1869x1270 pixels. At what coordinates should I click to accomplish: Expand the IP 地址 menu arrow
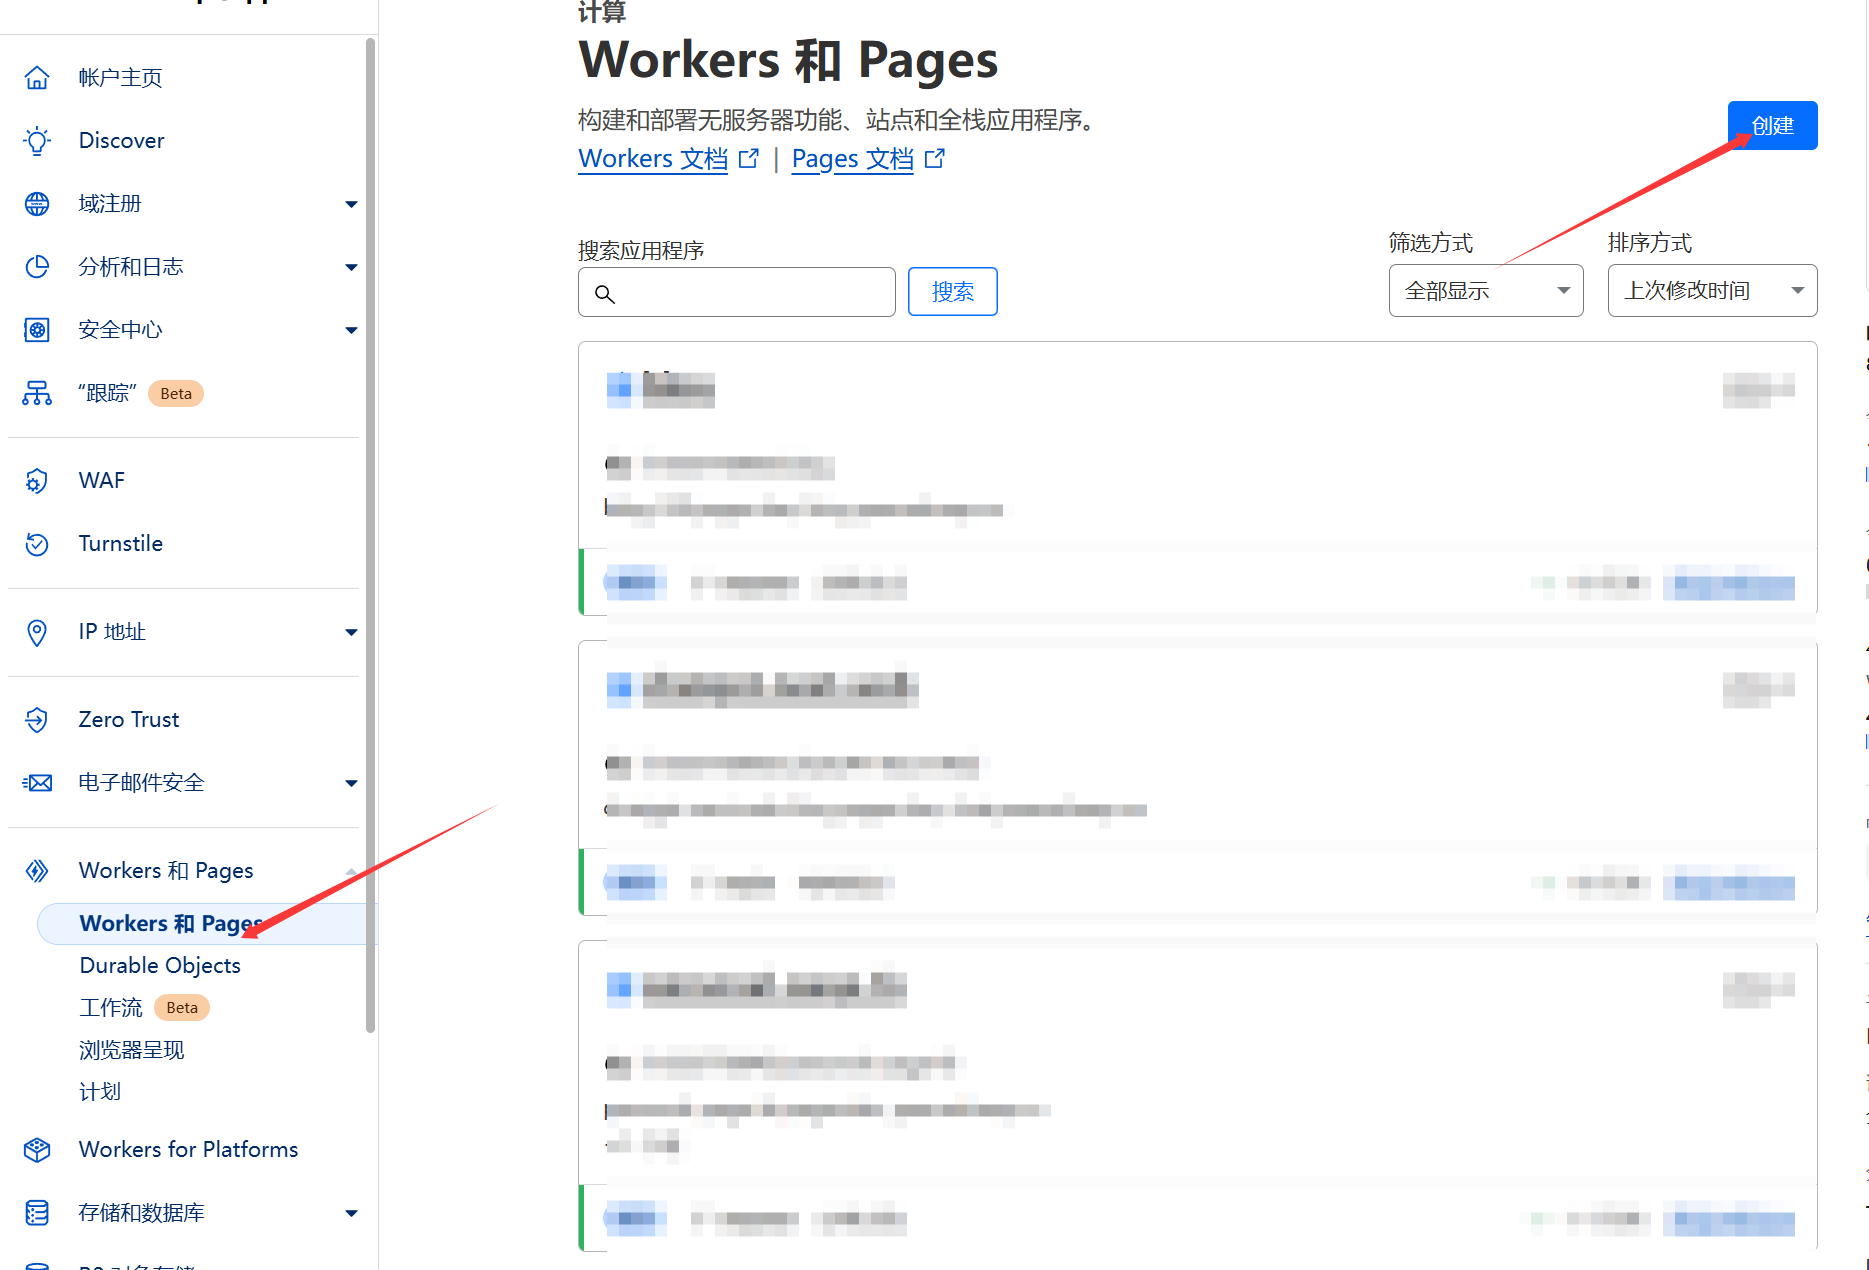(351, 632)
